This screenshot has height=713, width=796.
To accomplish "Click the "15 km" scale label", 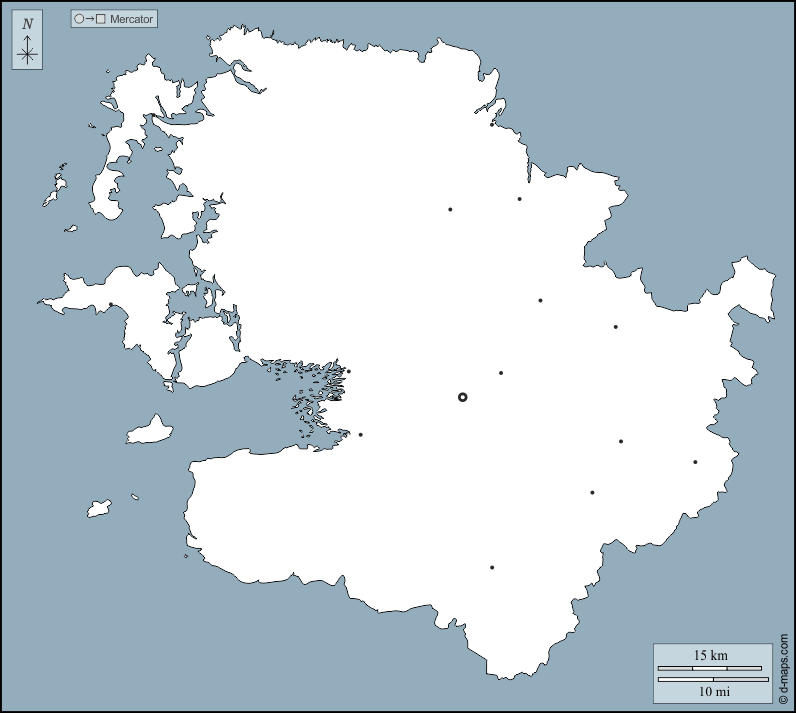I will (711, 655).
